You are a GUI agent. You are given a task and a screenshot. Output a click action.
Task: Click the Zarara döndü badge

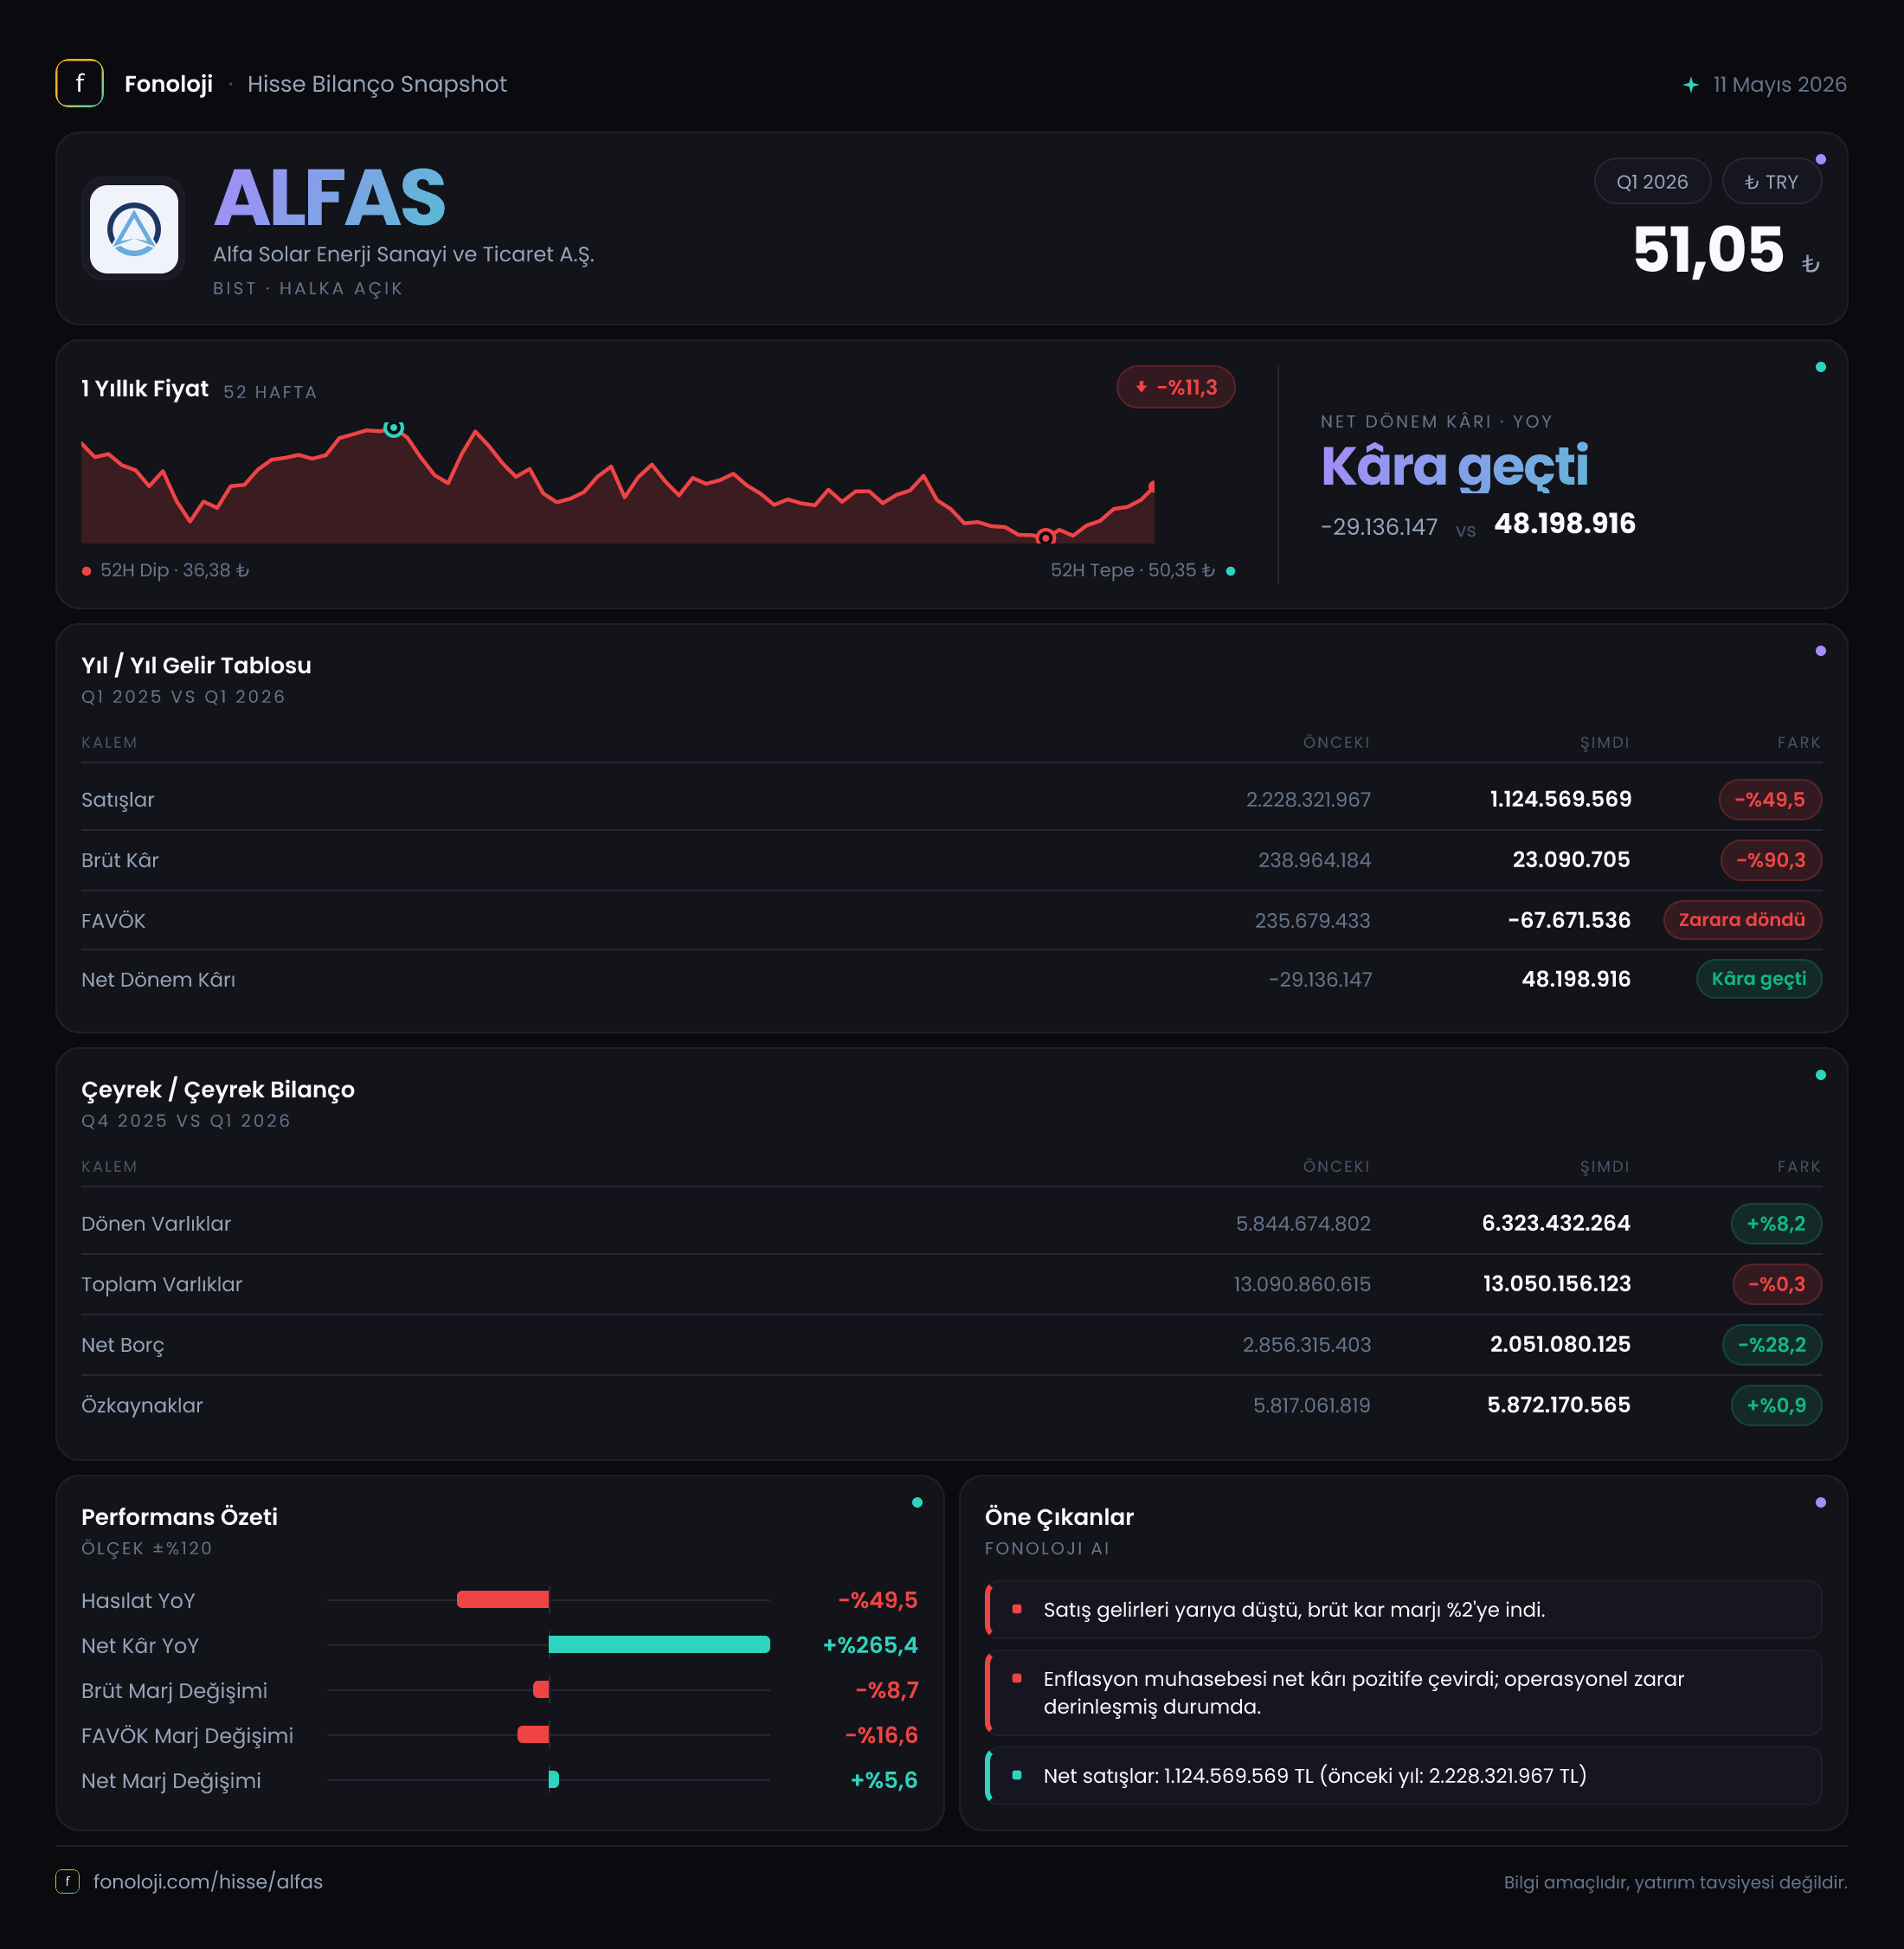pos(1742,920)
